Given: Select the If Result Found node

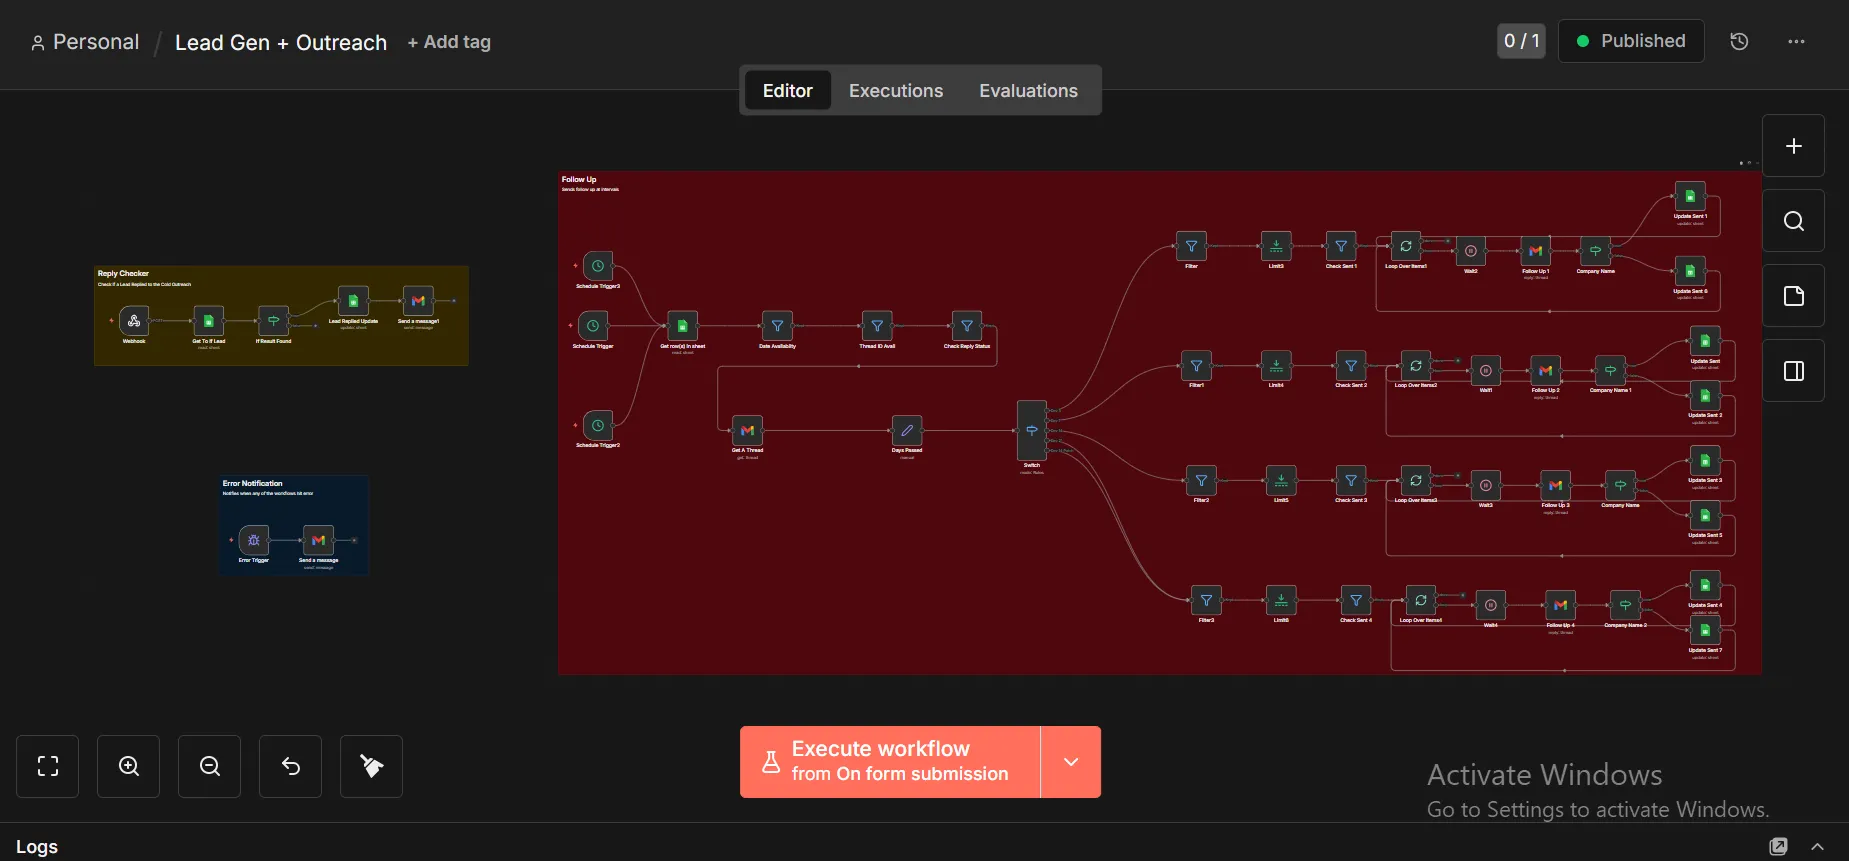Looking at the screenshot, I should 273,321.
